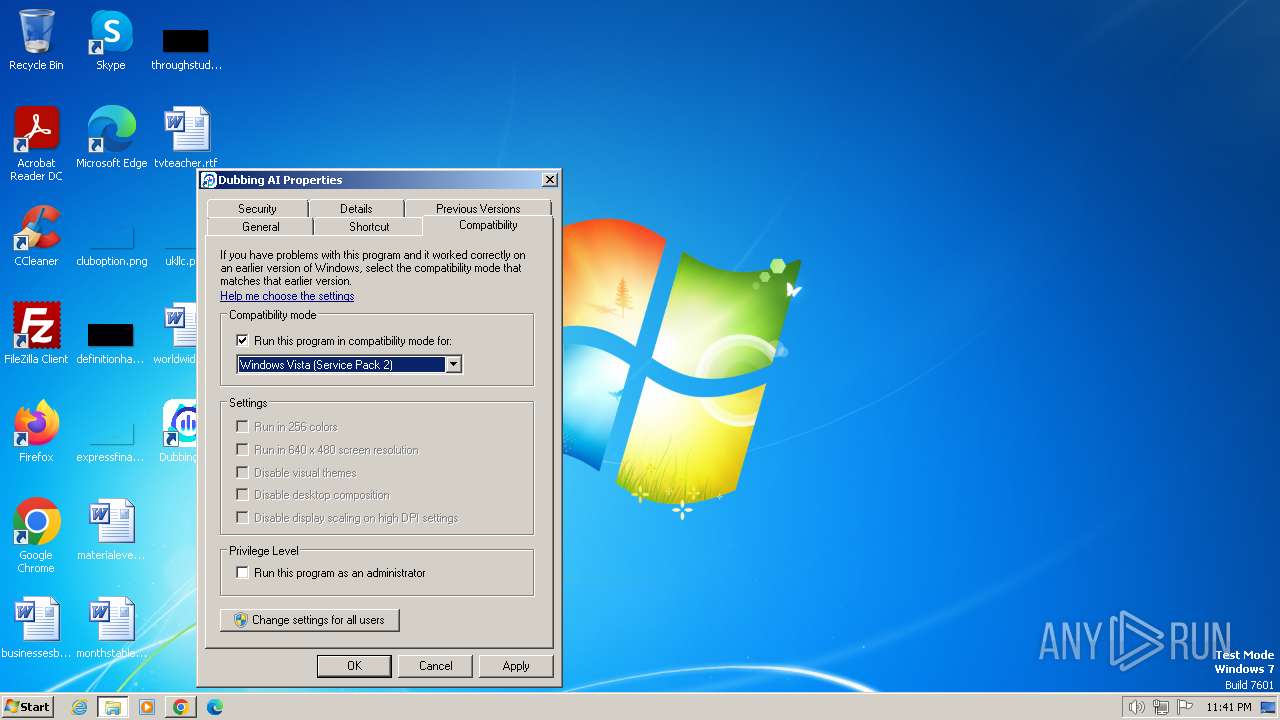Click the volume speaker tray icon

tap(1136, 707)
